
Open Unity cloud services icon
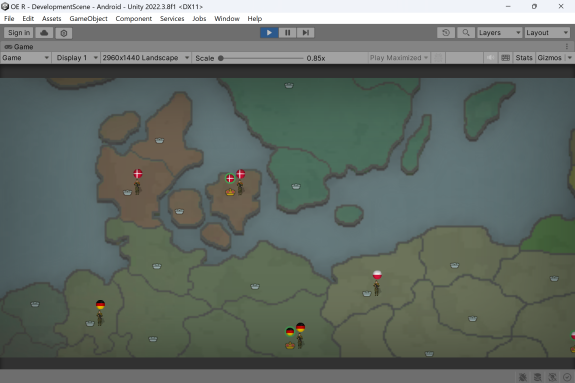pos(44,33)
